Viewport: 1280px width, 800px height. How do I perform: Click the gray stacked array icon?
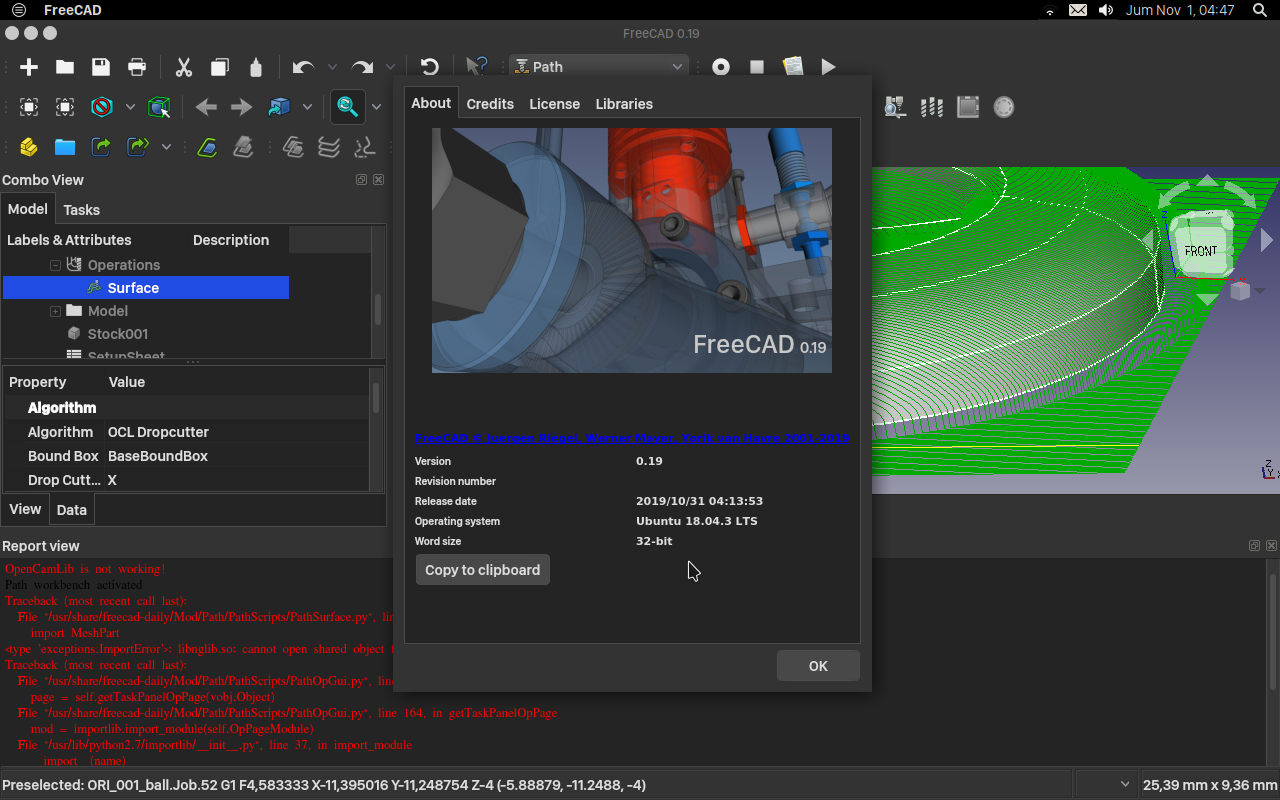tap(329, 147)
